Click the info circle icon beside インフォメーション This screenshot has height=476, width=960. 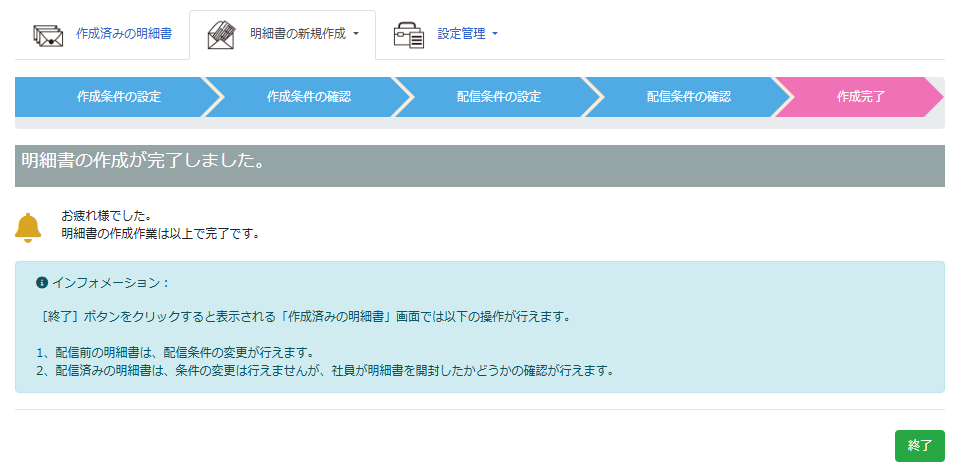pyautogui.click(x=42, y=283)
